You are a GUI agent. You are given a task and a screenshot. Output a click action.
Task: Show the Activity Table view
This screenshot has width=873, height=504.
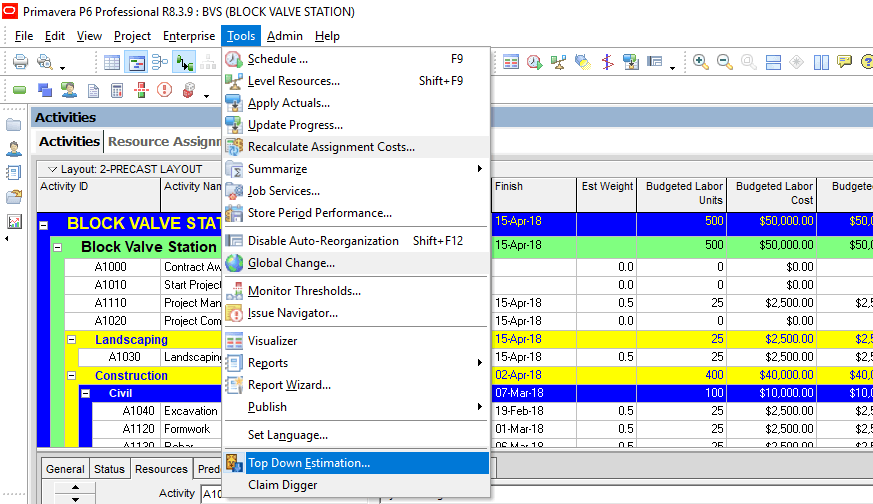[112, 62]
